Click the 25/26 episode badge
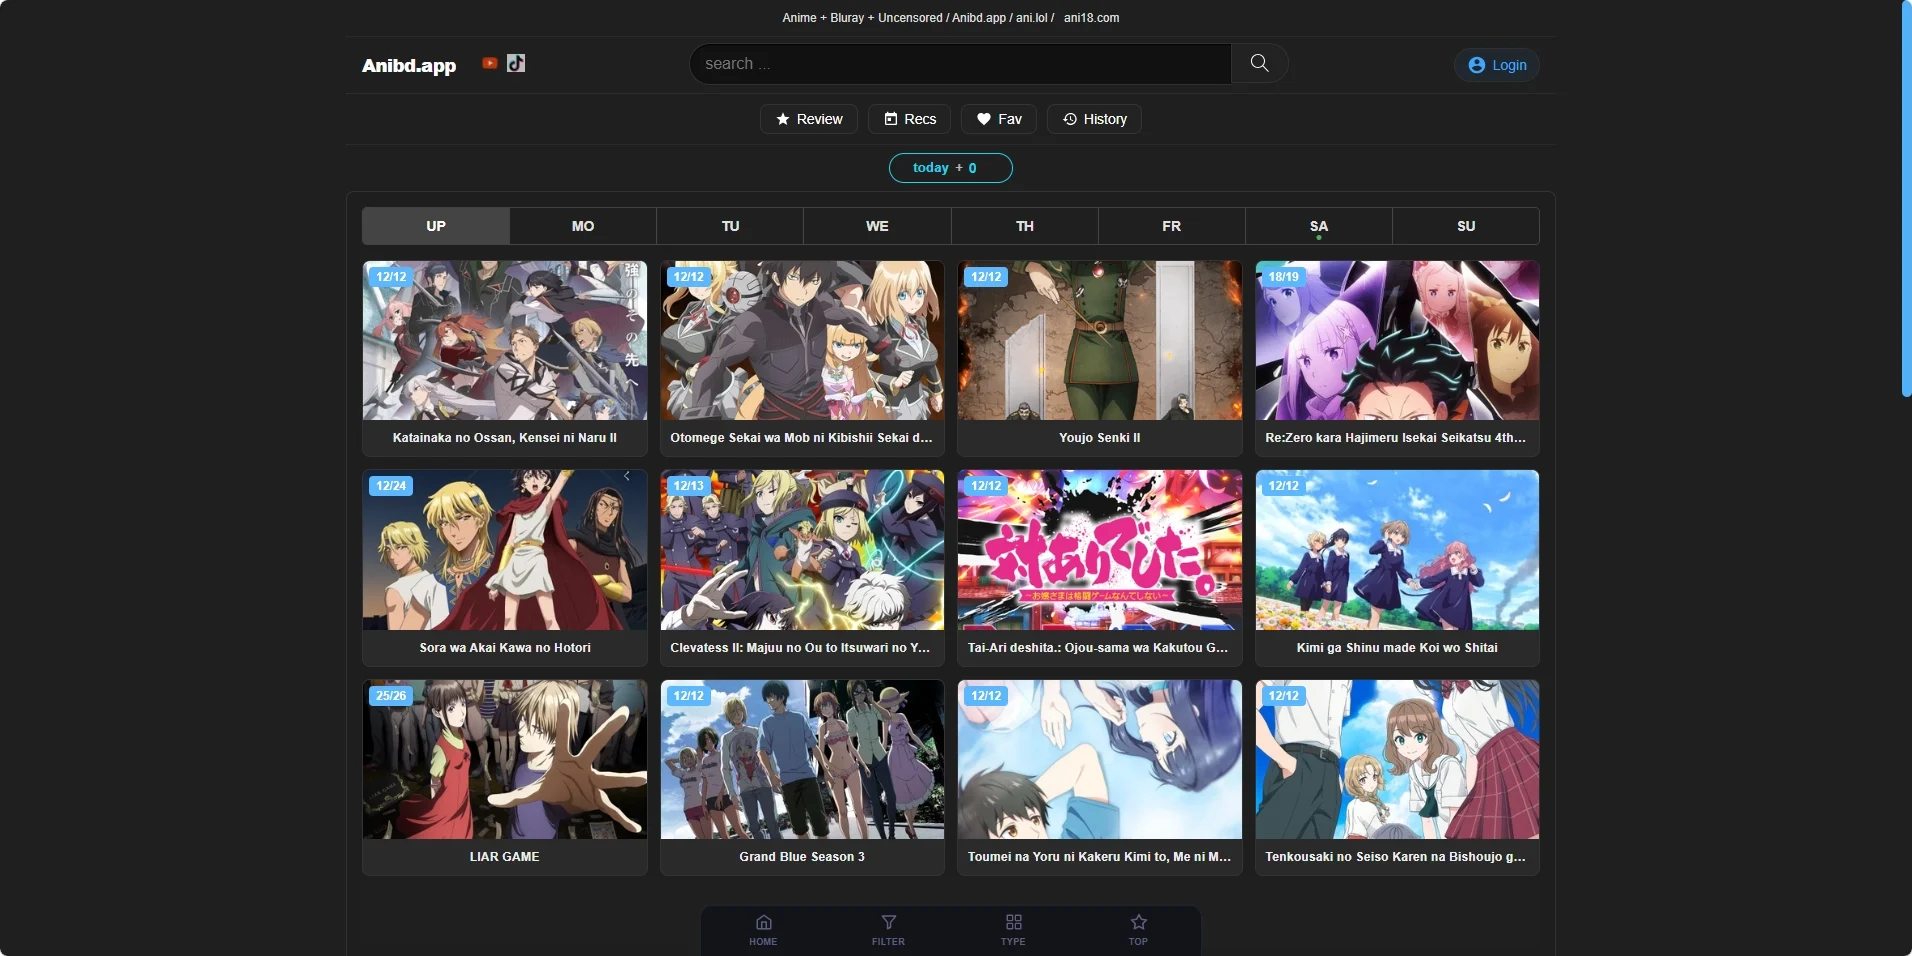Image resolution: width=1912 pixels, height=956 pixels. coord(391,696)
